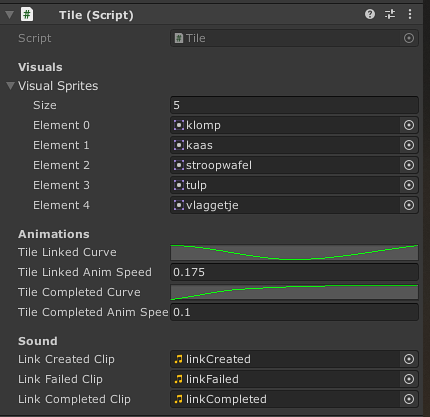Click object picker for vlaggetje sprite
The width and height of the screenshot is (430, 417).
tap(409, 205)
